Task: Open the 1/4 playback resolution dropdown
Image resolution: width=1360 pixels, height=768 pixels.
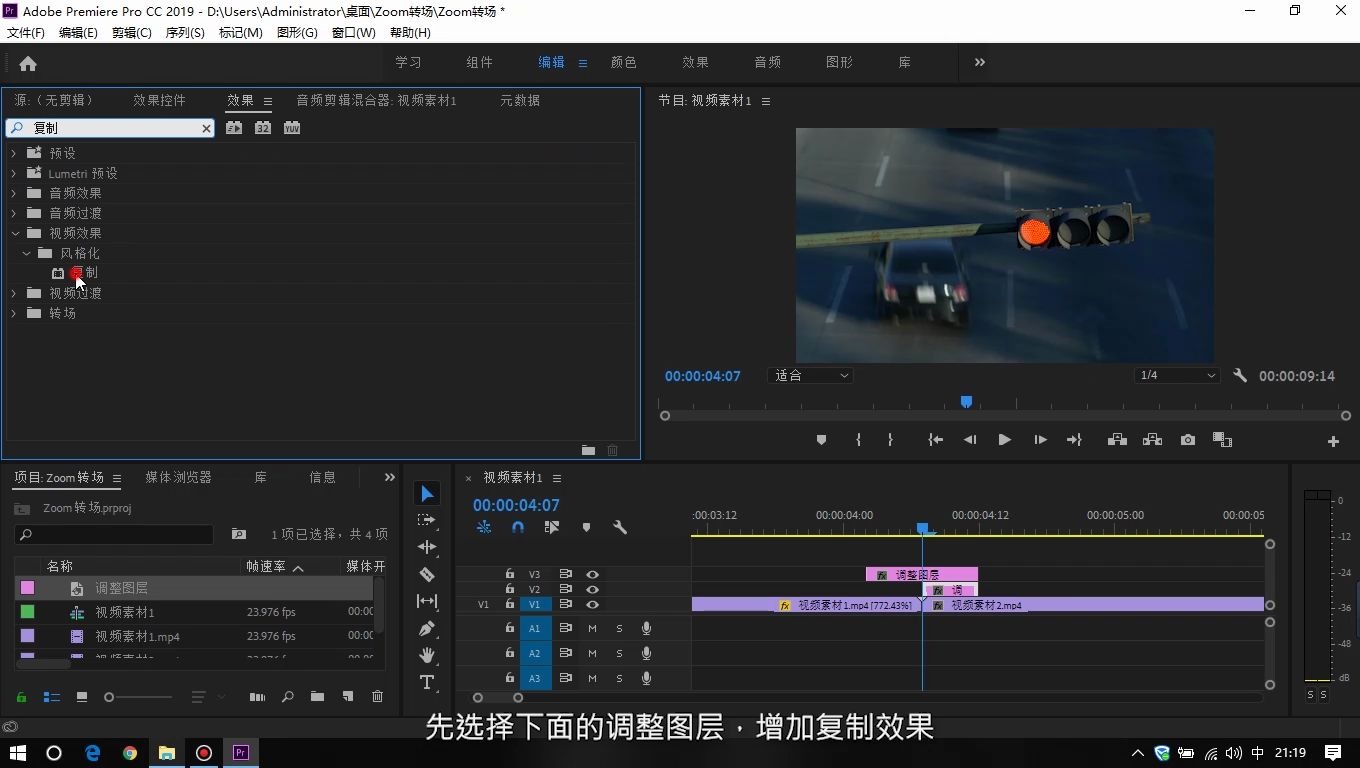Action: pyautogui.click(x=1177, y=375)
